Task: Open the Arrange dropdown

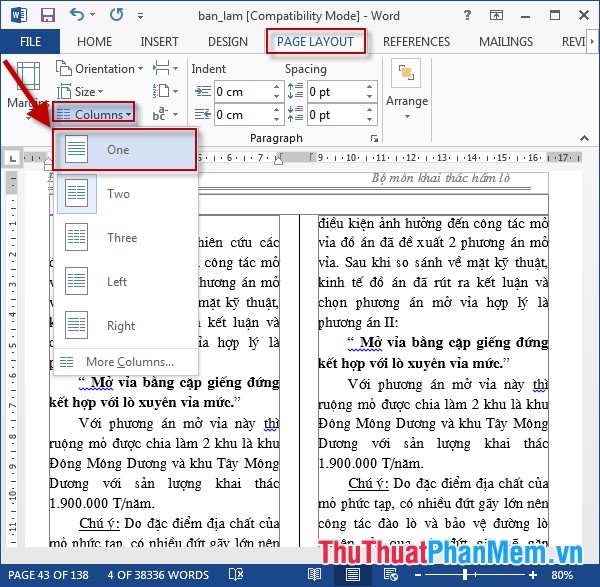Action: pyautogui.click(x=407, y=90)
